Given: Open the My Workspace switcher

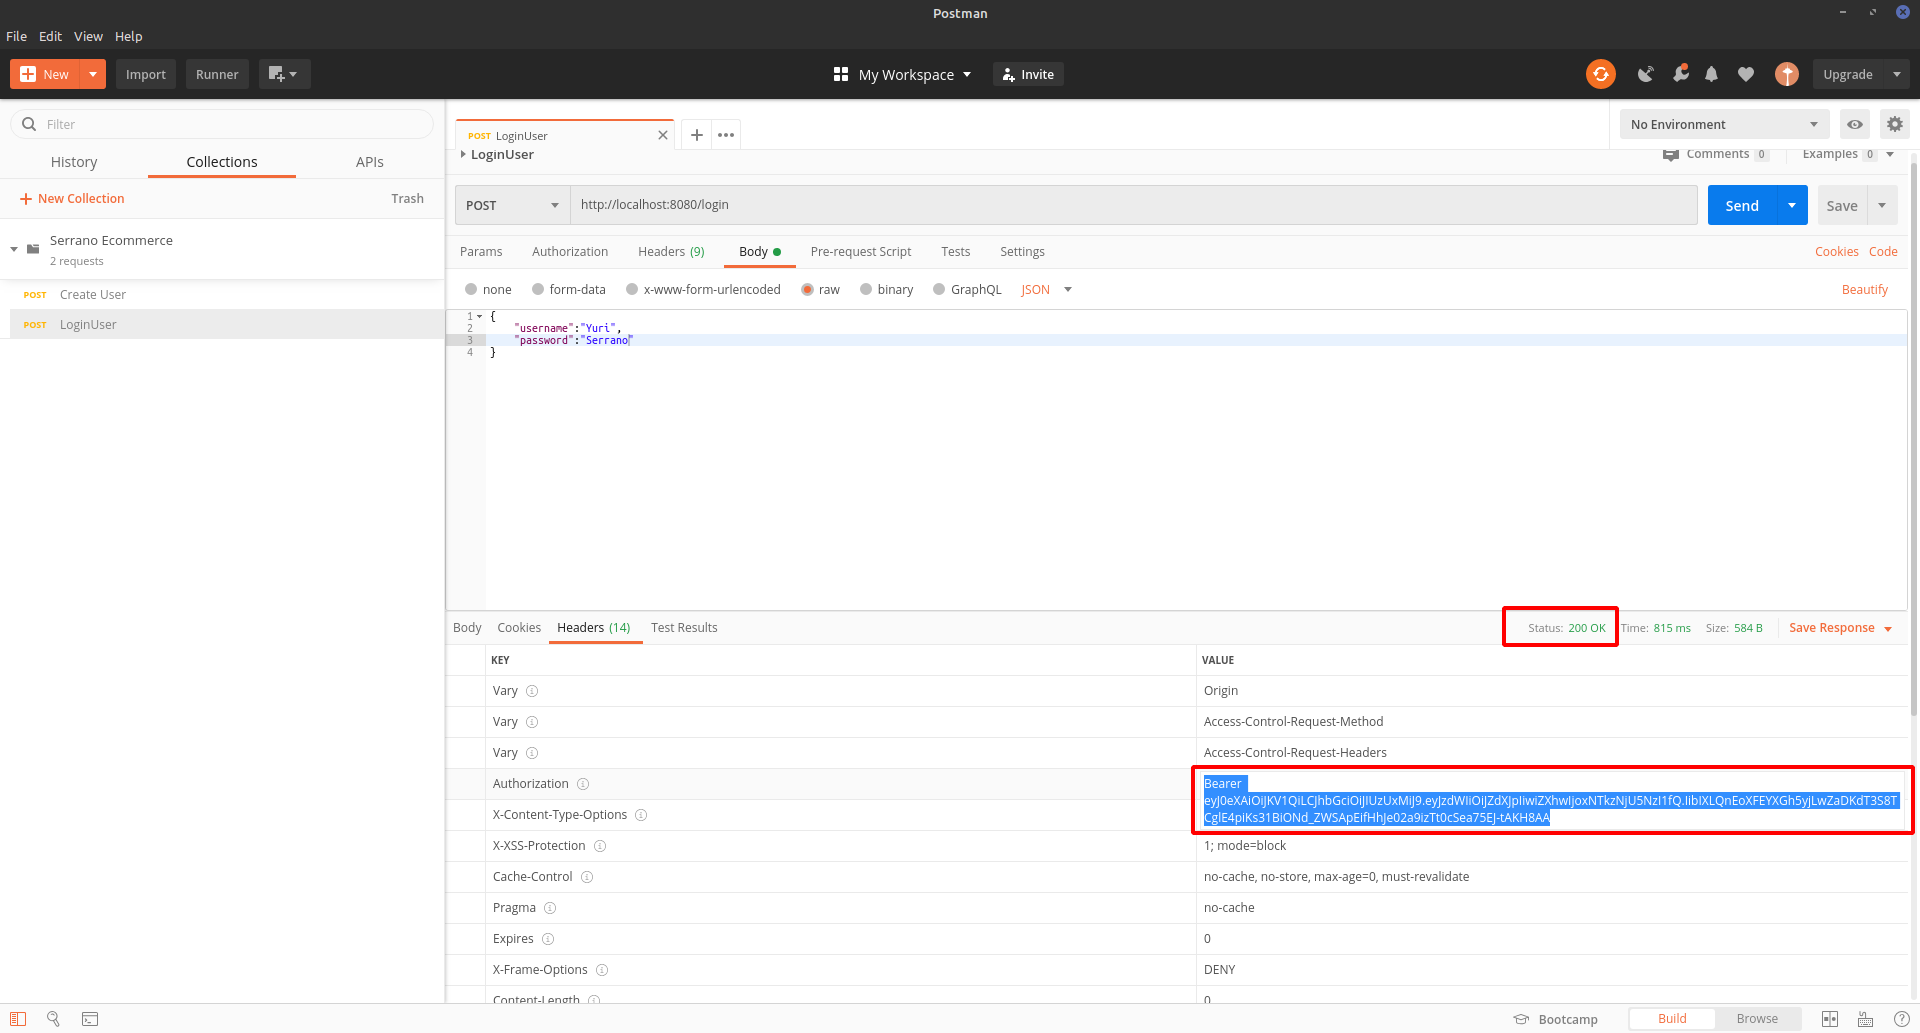Looking at the screenshot, I should coord(902,75).
